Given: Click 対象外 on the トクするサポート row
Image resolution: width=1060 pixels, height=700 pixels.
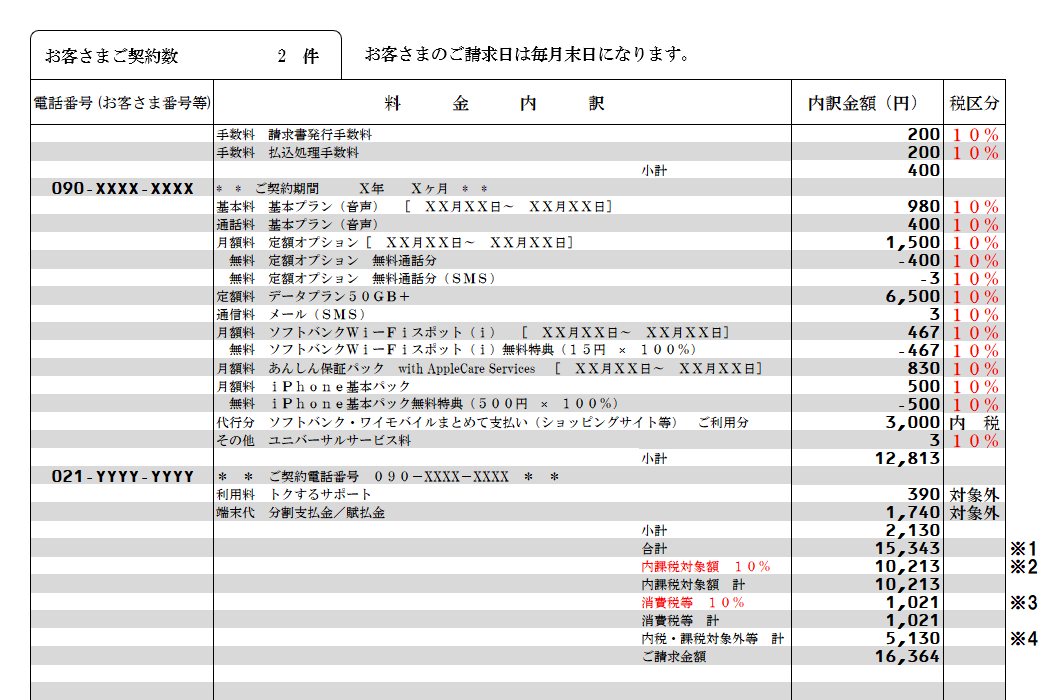Looking at the screenshot, I should pos(974,495).
